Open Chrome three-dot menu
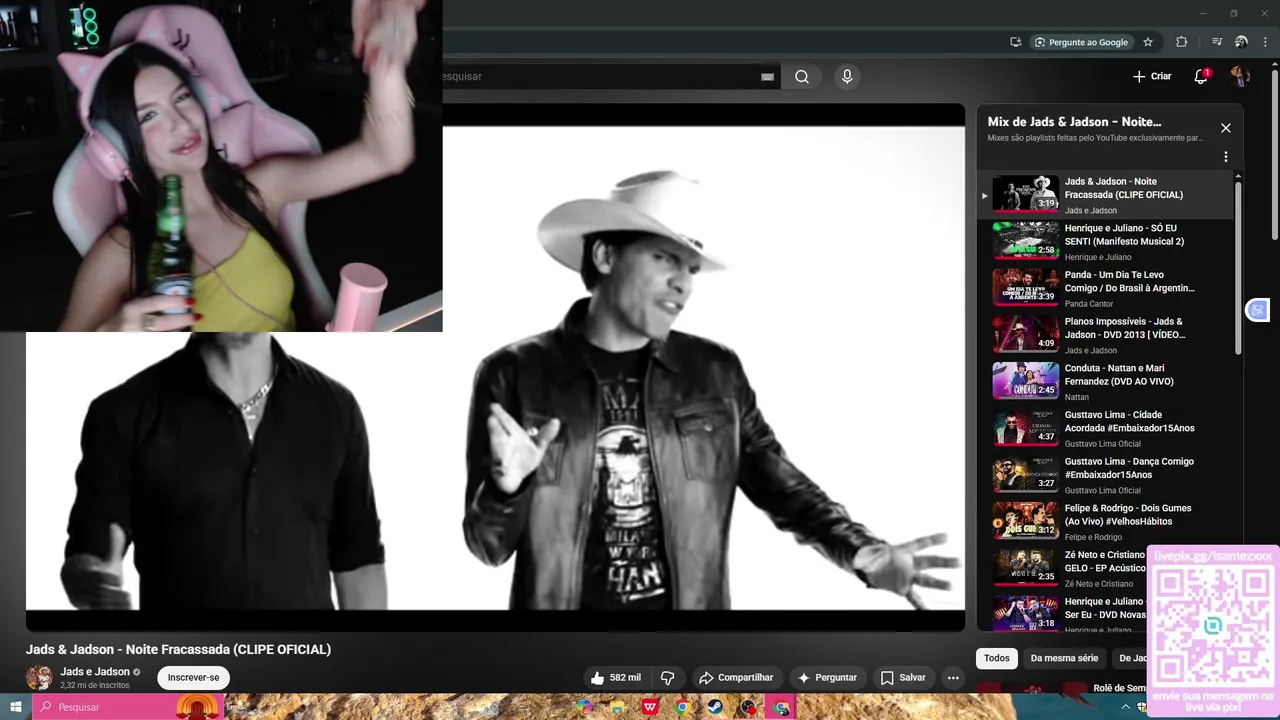 point(1265,42)
